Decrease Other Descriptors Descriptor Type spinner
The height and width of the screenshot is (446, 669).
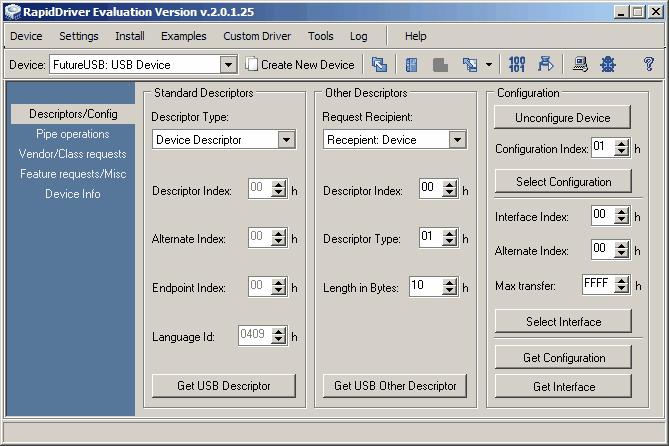tap(450, 242)
